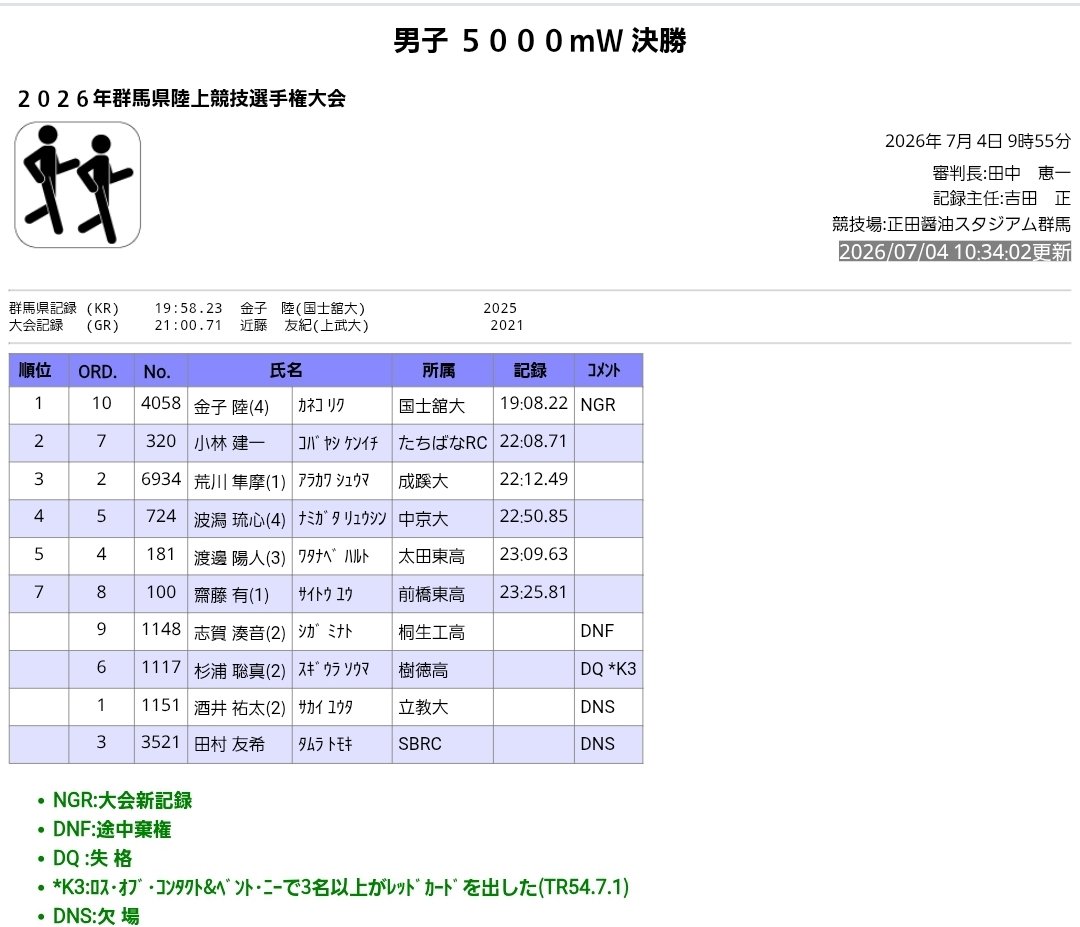This screenshot has width=1080, height=927.
Task: Click athlete name 杉浦 聡真(2)
Action: click(240, 671)
